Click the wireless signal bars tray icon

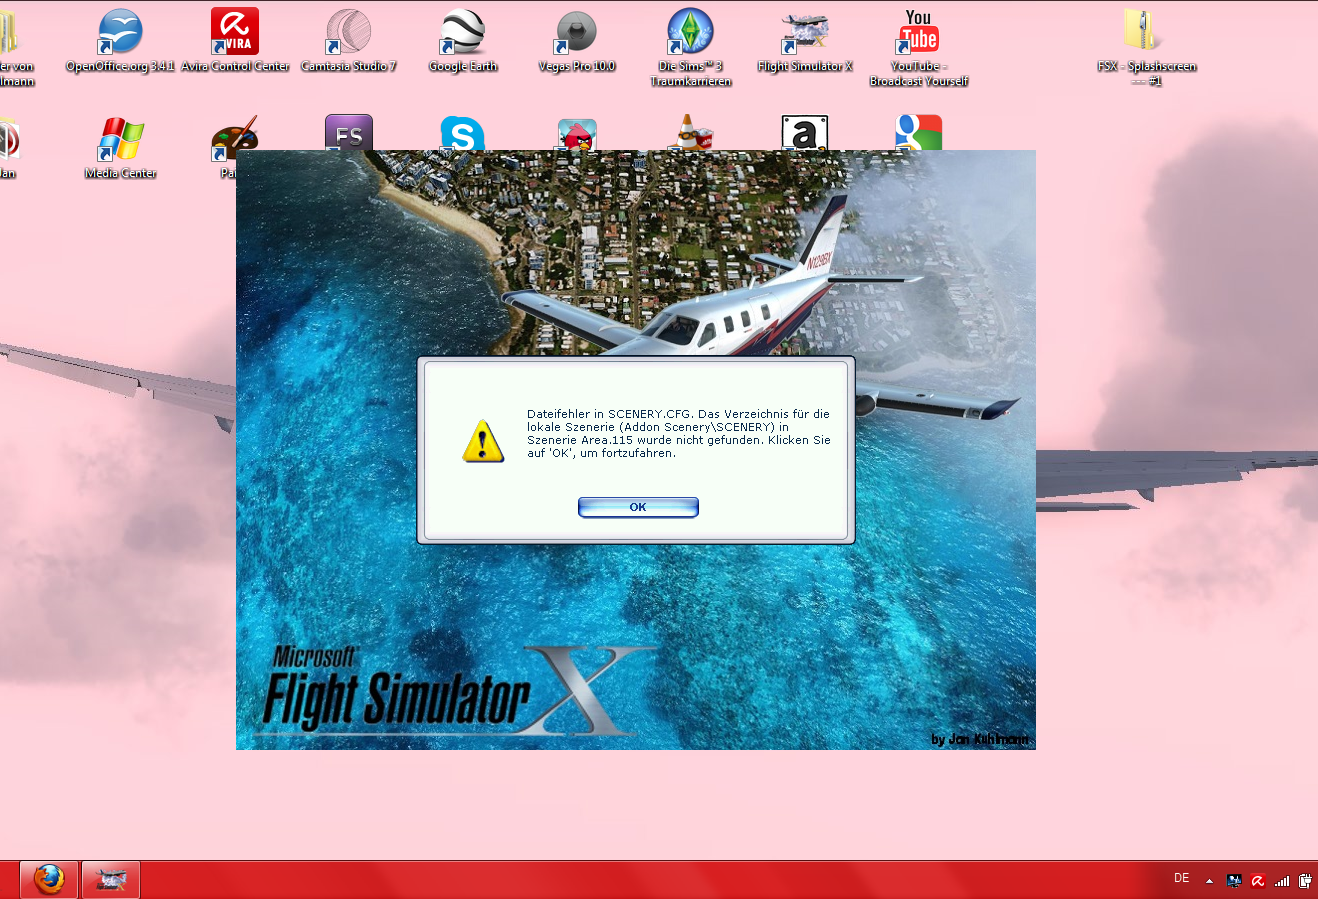[x=1282, y=881]
